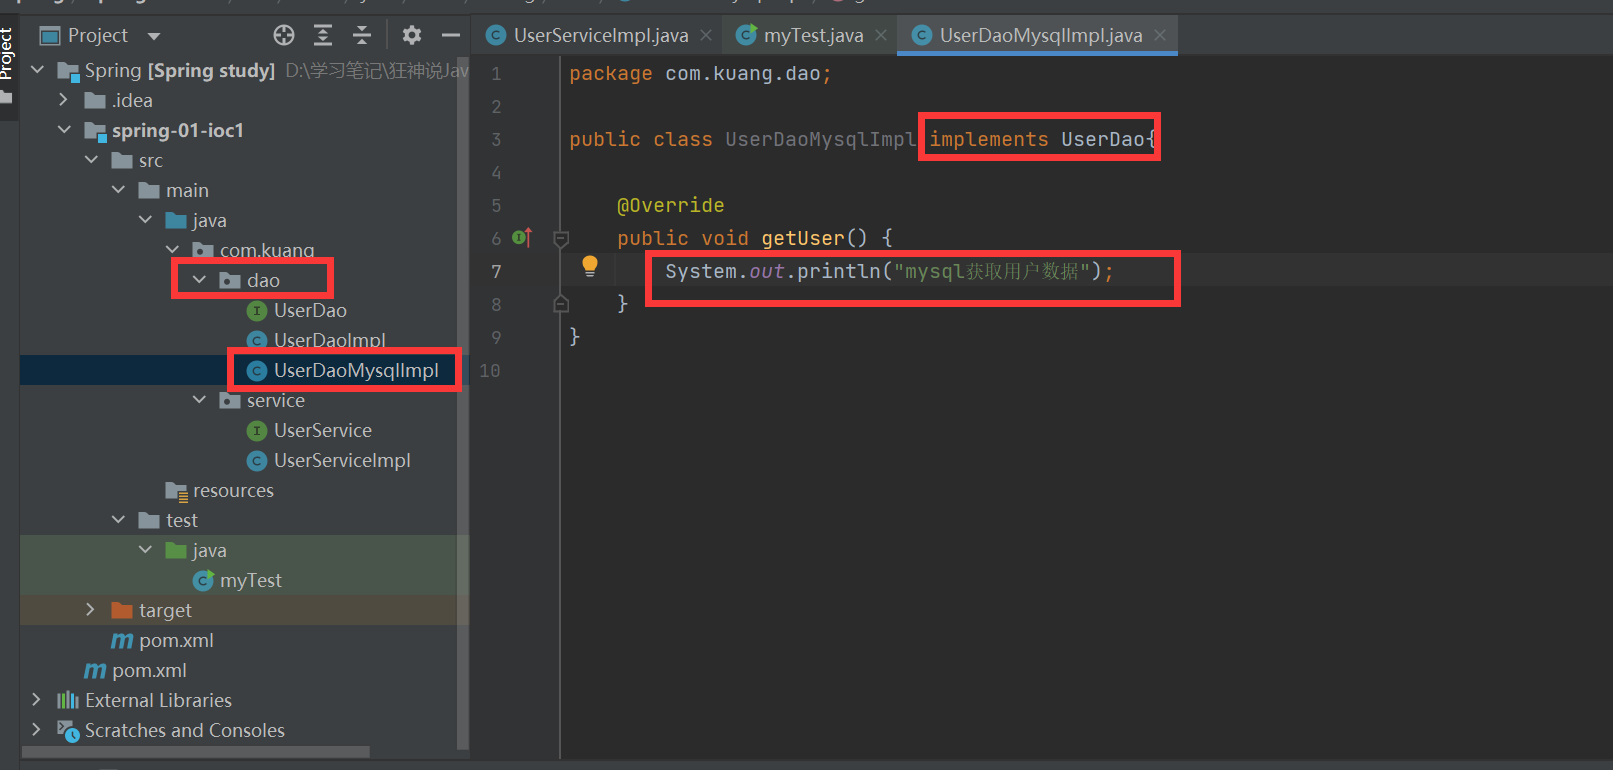
Task: Click the Scratches and Consoles icon
Action: coord(67,731)
